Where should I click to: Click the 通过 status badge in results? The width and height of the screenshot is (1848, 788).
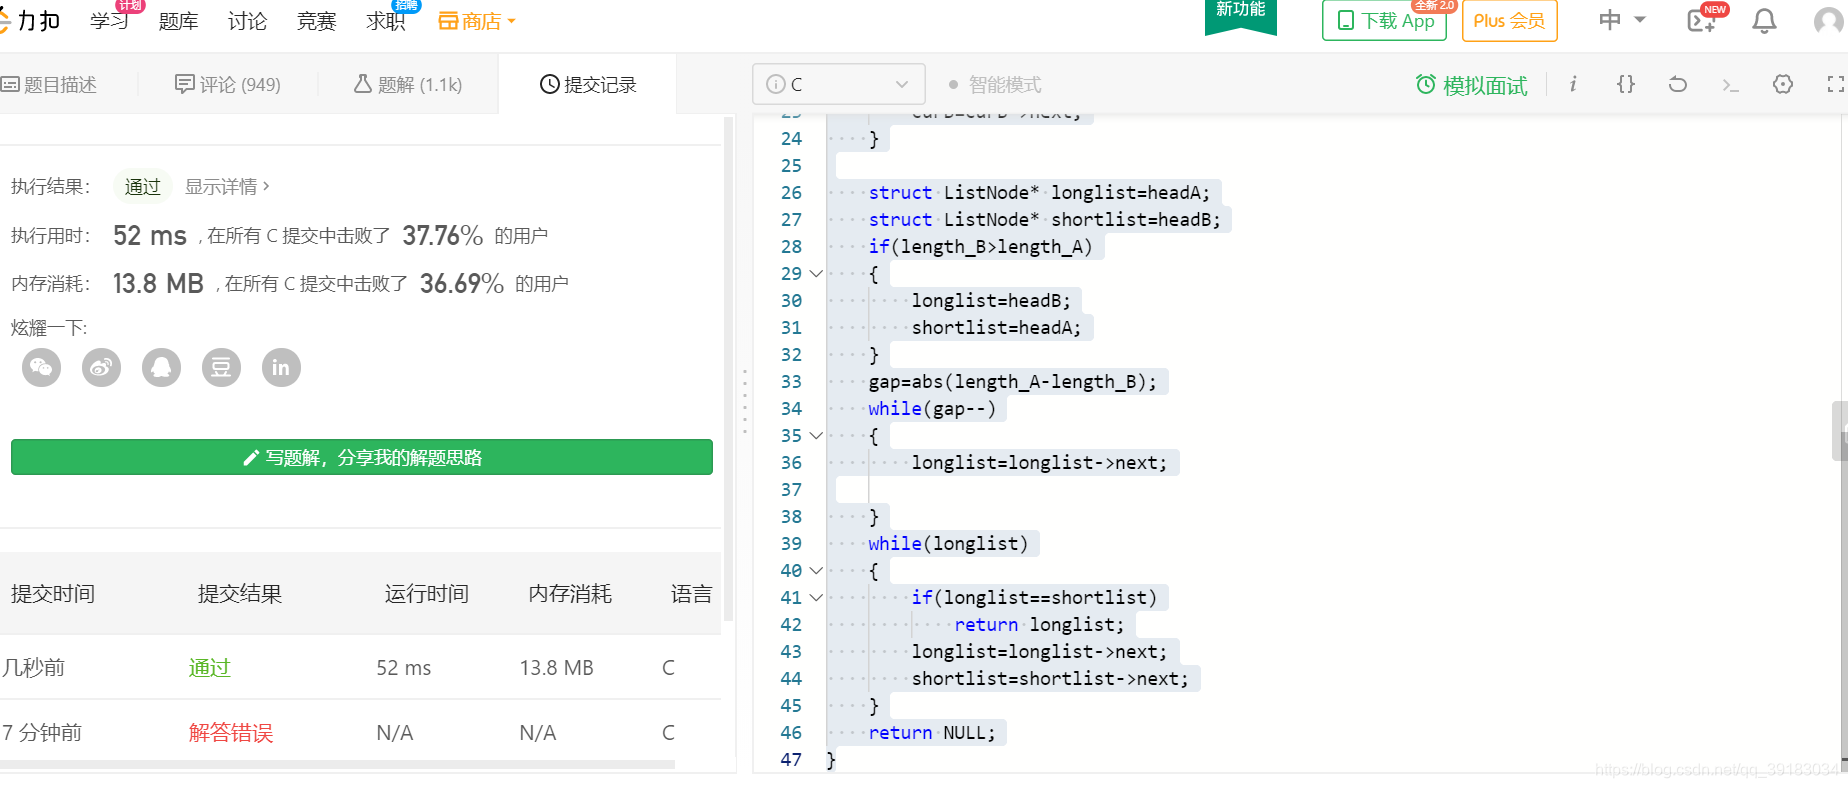[142, 187]
